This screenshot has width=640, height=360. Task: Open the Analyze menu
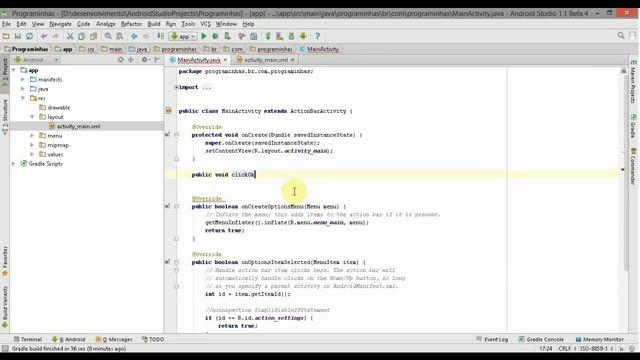(x=106, y=24)
